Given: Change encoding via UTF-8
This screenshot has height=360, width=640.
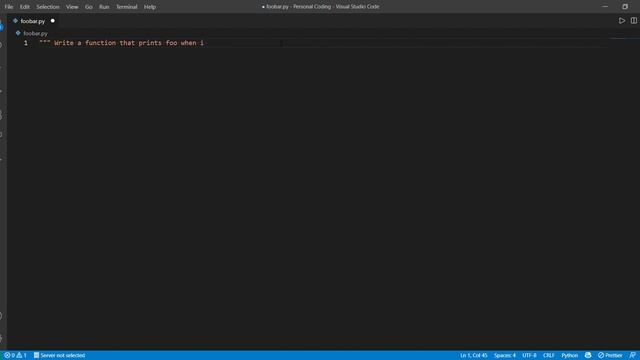Looking at the screenshot, I should [x=529, y=355].
